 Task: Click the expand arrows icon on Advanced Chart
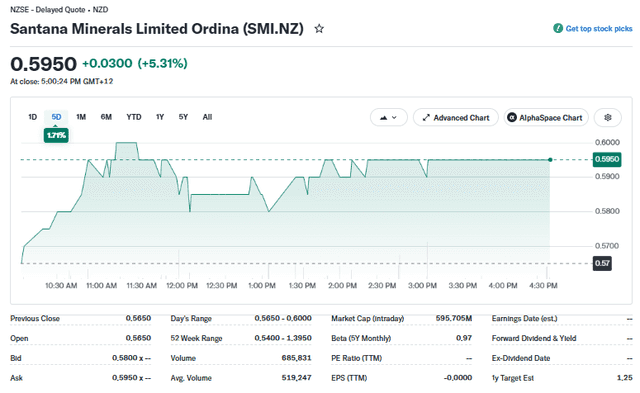tap(426, 118)
